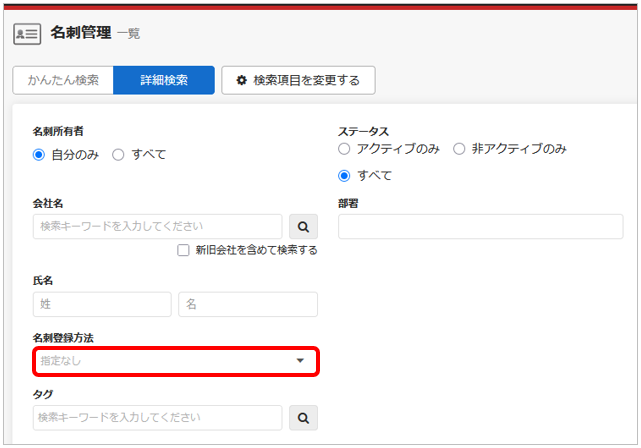The image size is (641, 448).
Task: Select すべて under 名刺所有者
Action: tap(118, 154)
